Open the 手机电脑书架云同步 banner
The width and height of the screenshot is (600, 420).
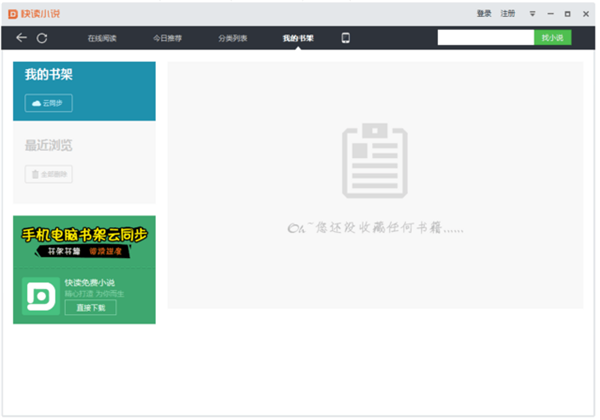[85, 240]
